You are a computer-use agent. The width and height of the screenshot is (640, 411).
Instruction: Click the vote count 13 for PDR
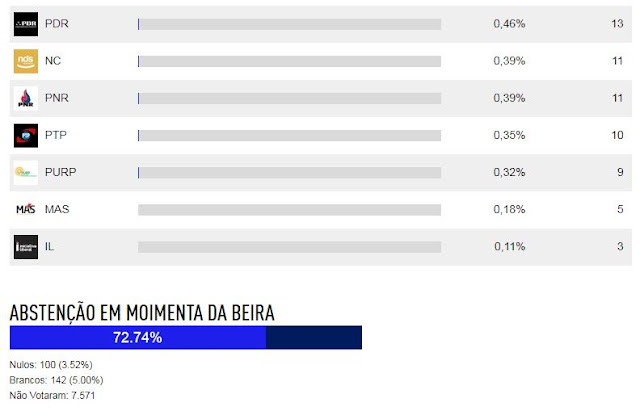(x=615, y=23)
